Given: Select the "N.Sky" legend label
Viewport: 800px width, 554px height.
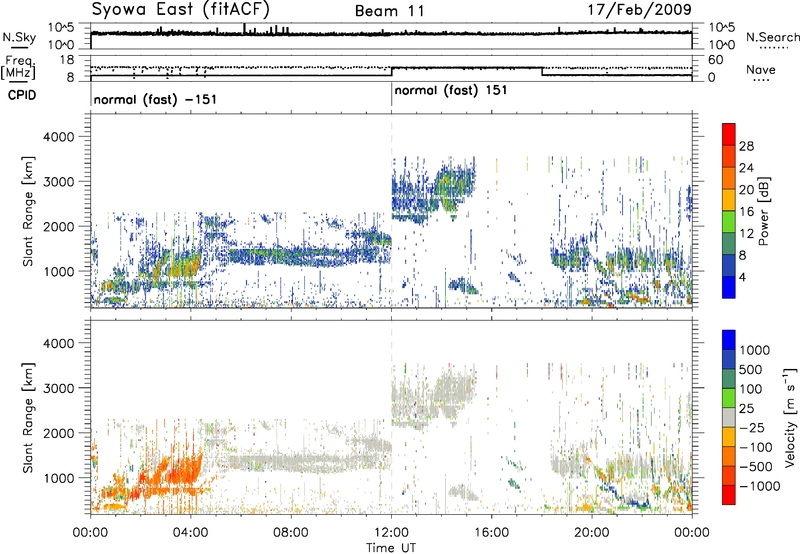Looking at the screenshot, I should 19,37.
